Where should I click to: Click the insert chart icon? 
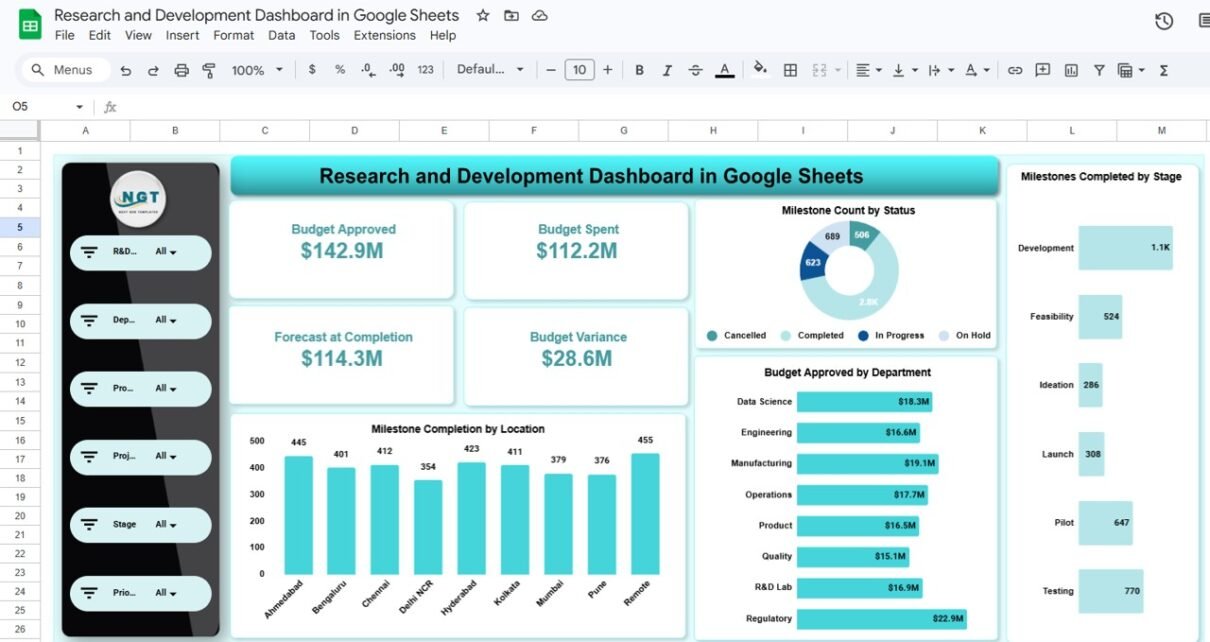pos(1071,70)
